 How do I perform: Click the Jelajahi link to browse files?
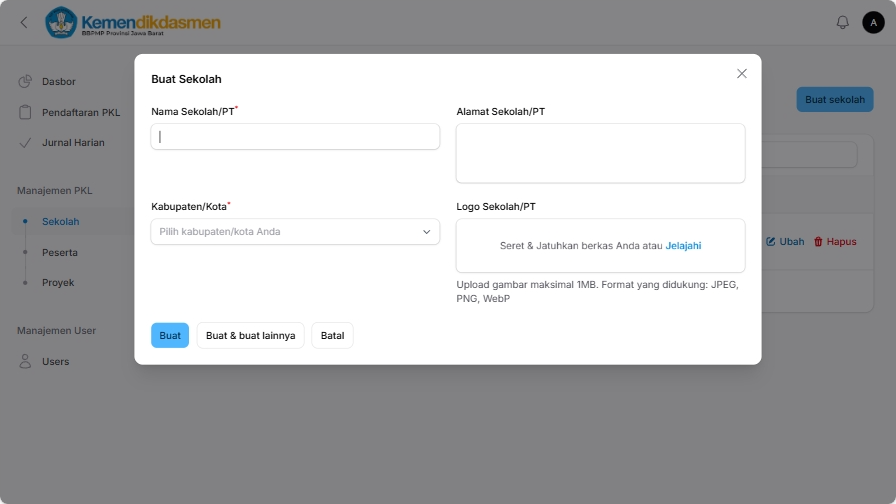[683, 245]
